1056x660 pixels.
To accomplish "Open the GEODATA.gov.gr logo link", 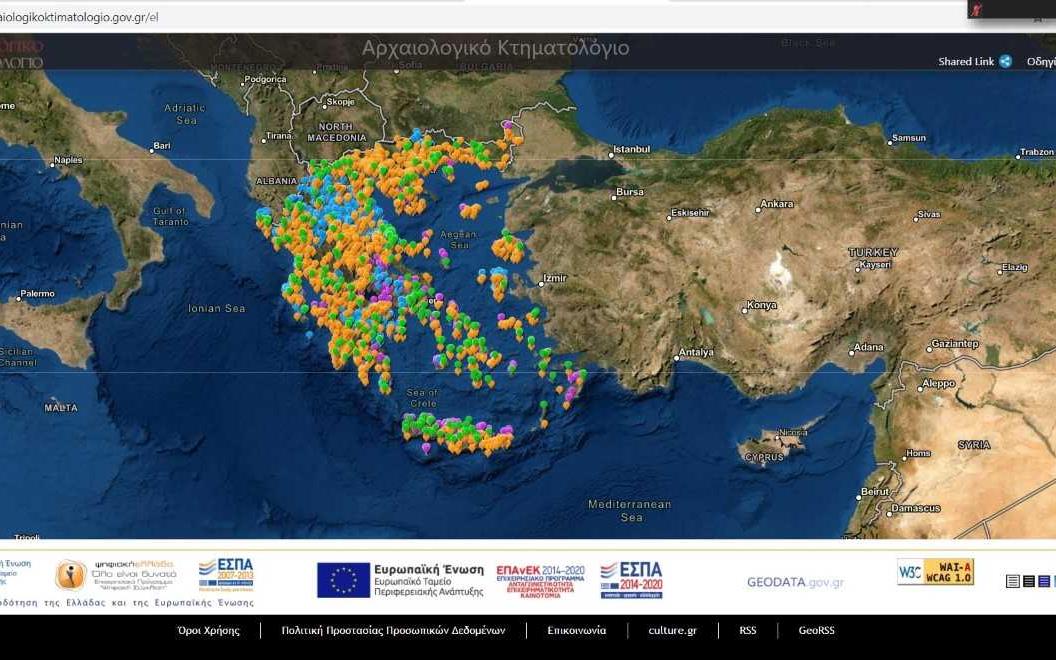I will coord(795,582).
